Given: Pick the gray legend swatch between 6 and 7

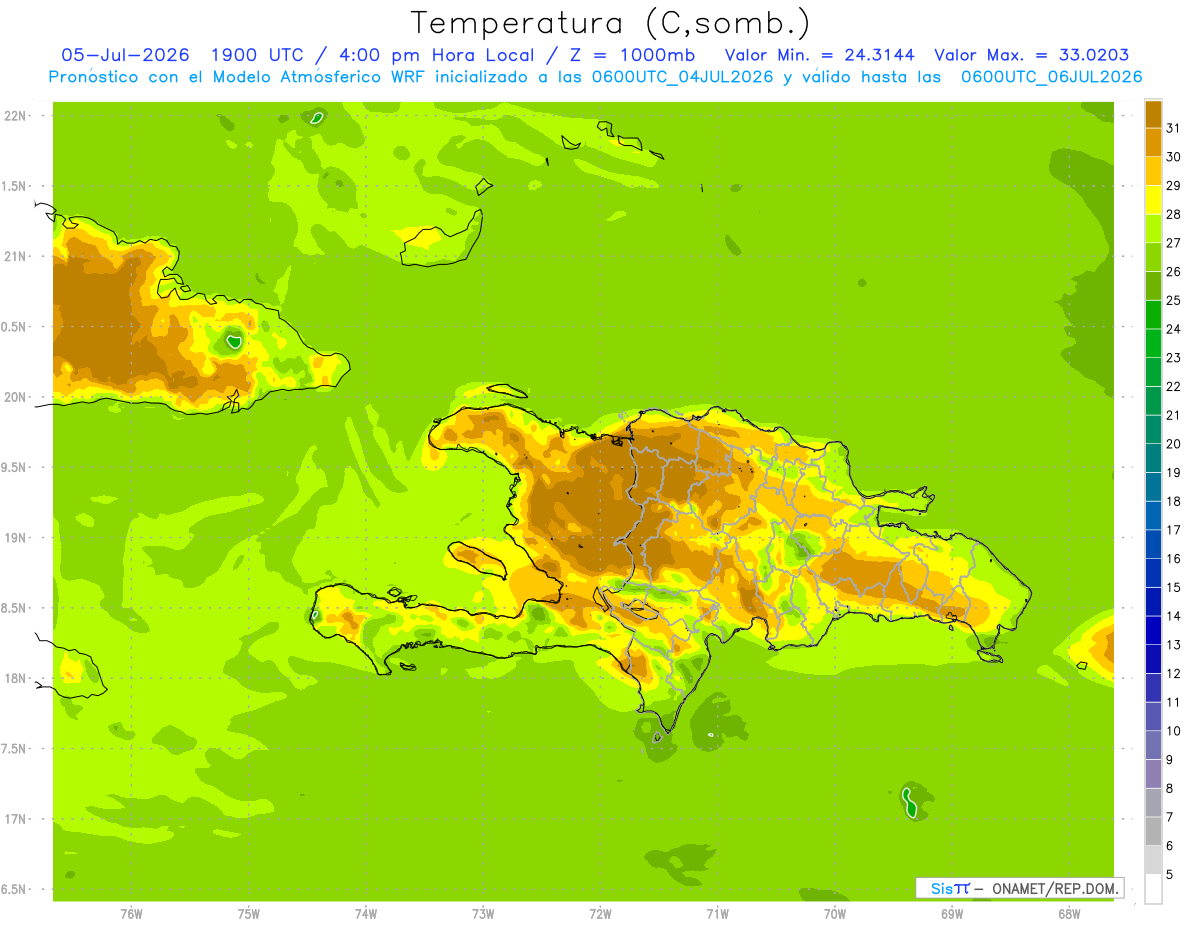Looking at the screenshot, I should (x=1153, y=832).
